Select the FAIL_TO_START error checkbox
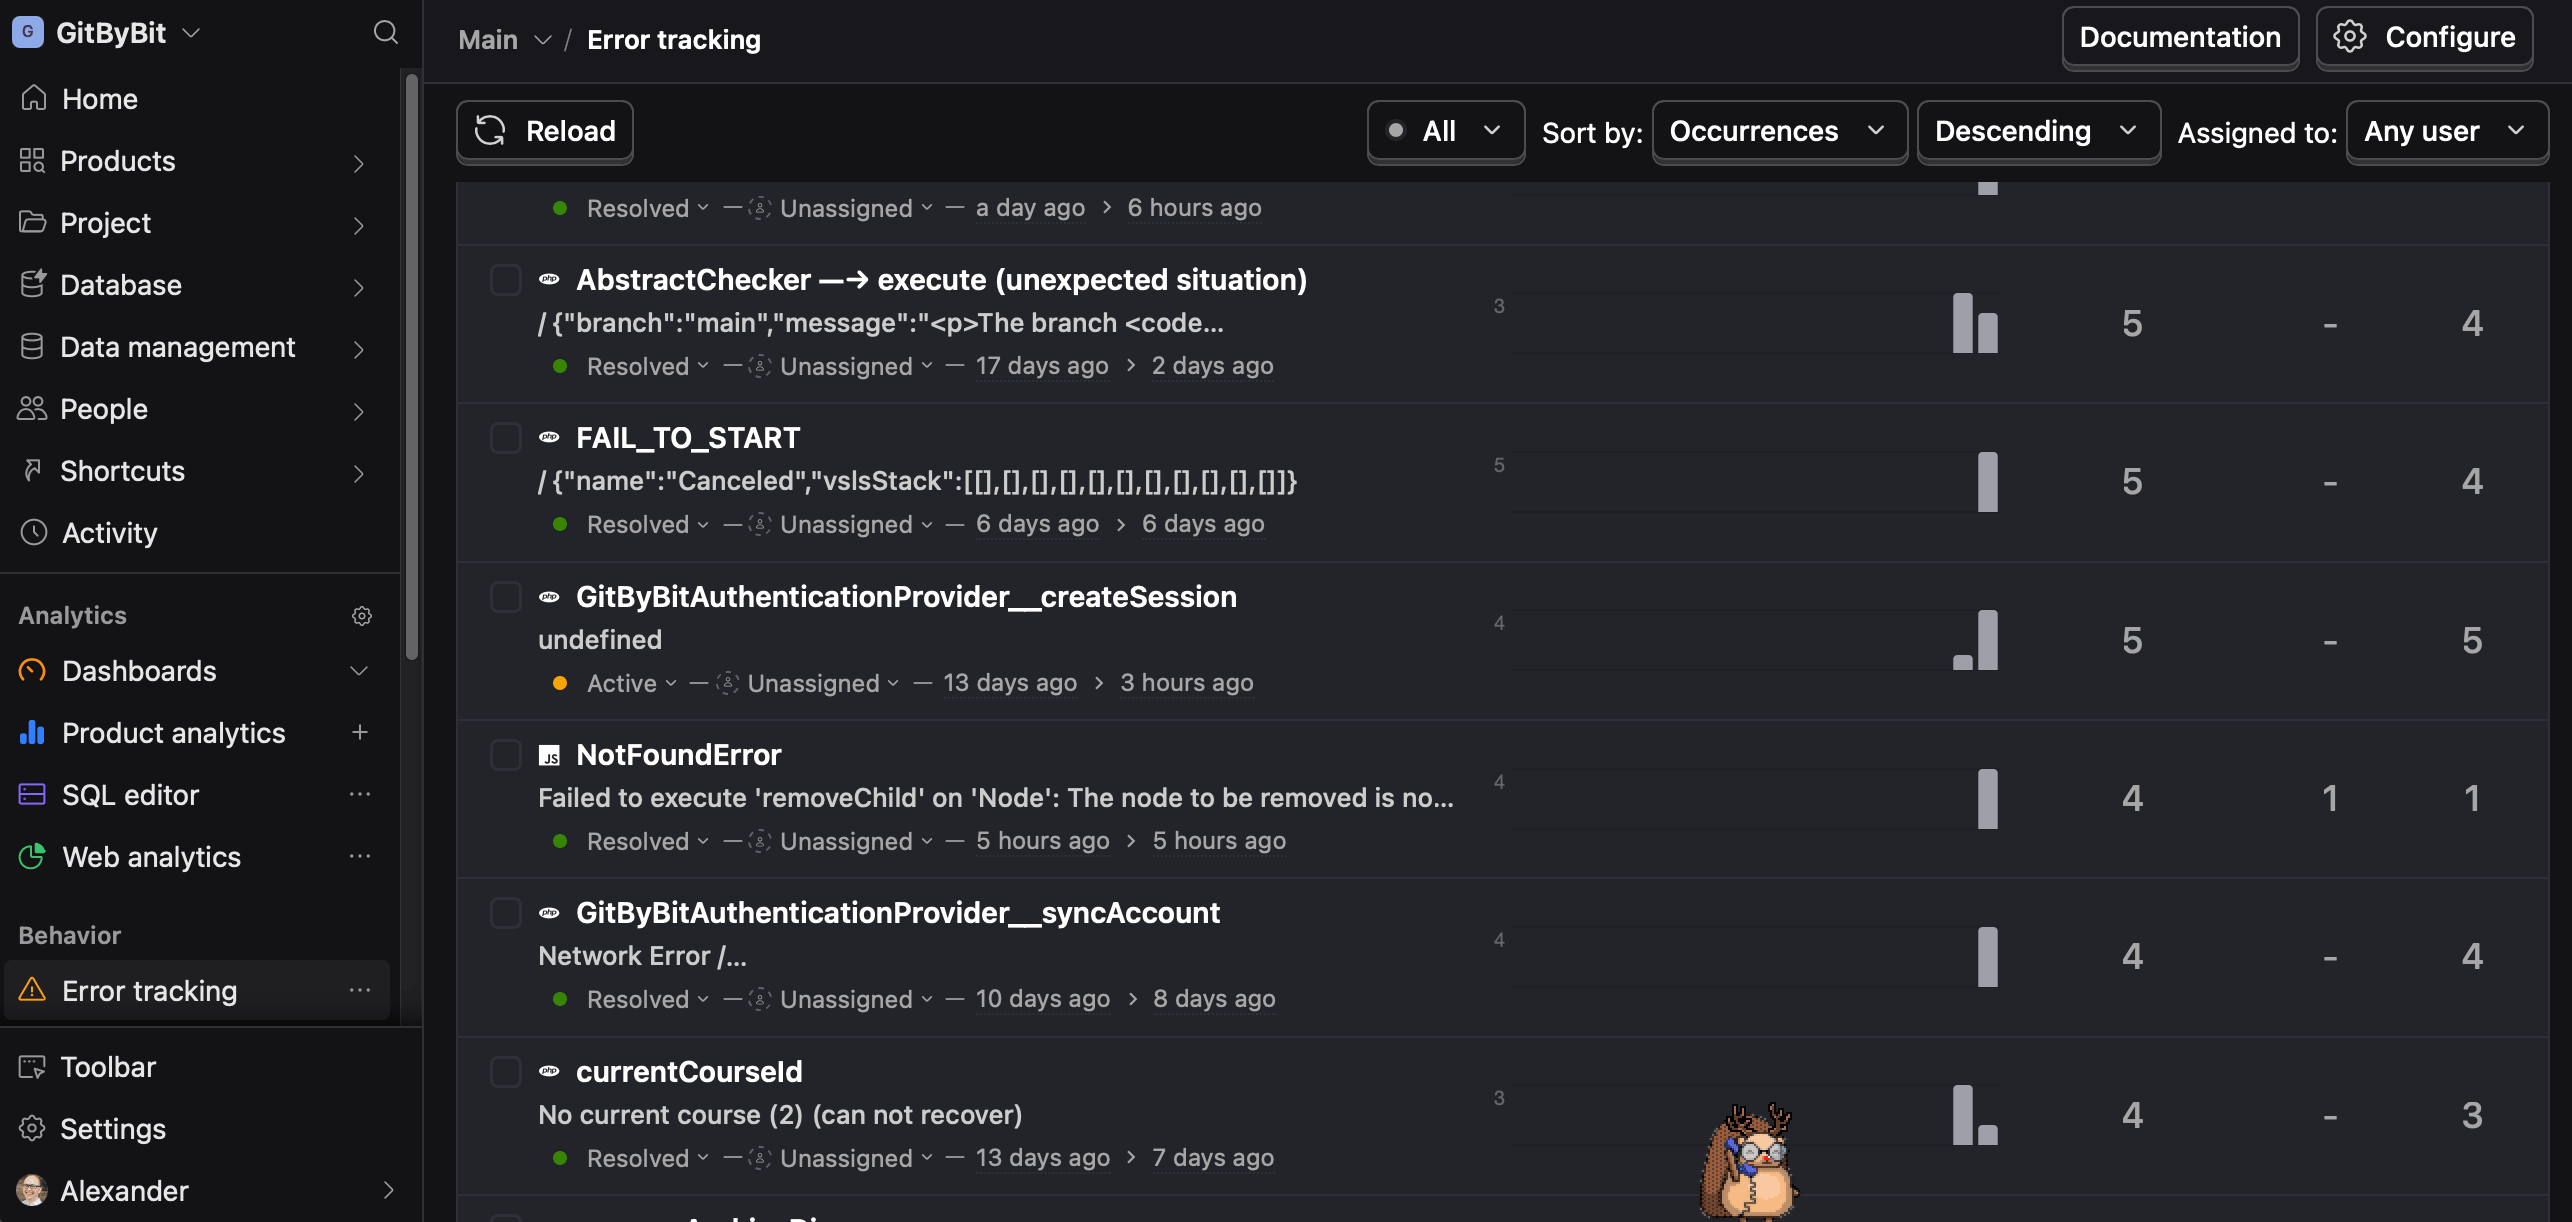This screenshot has height=1222, width=2572. pos(506,438)
